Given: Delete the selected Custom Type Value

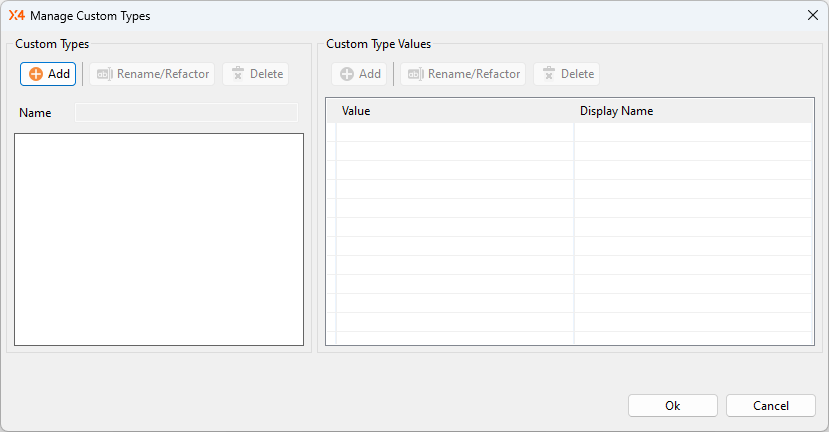Looking at the screenshot, I should point(566,74).
